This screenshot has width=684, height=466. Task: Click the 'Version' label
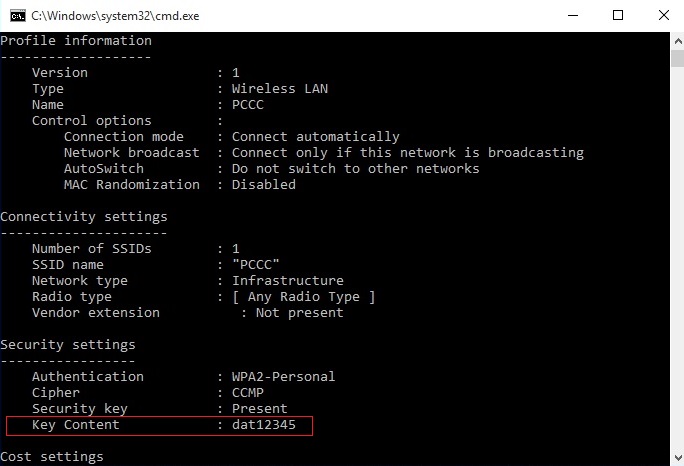pyautogui.click(x=60, y=73)
